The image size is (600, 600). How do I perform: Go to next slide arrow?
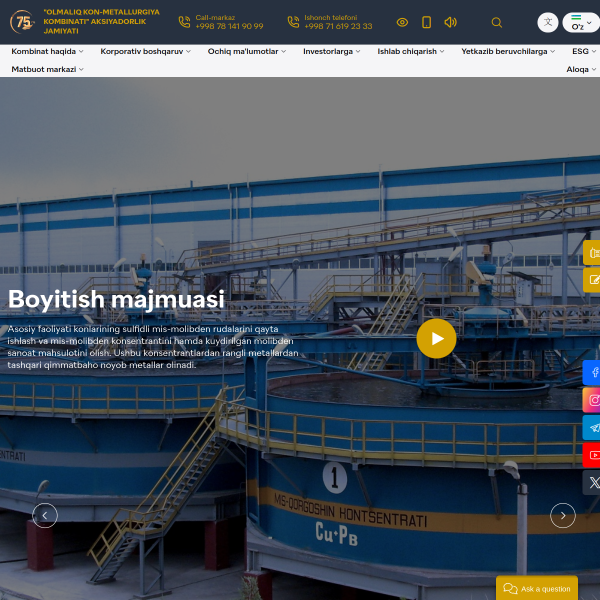click(562, 515)
